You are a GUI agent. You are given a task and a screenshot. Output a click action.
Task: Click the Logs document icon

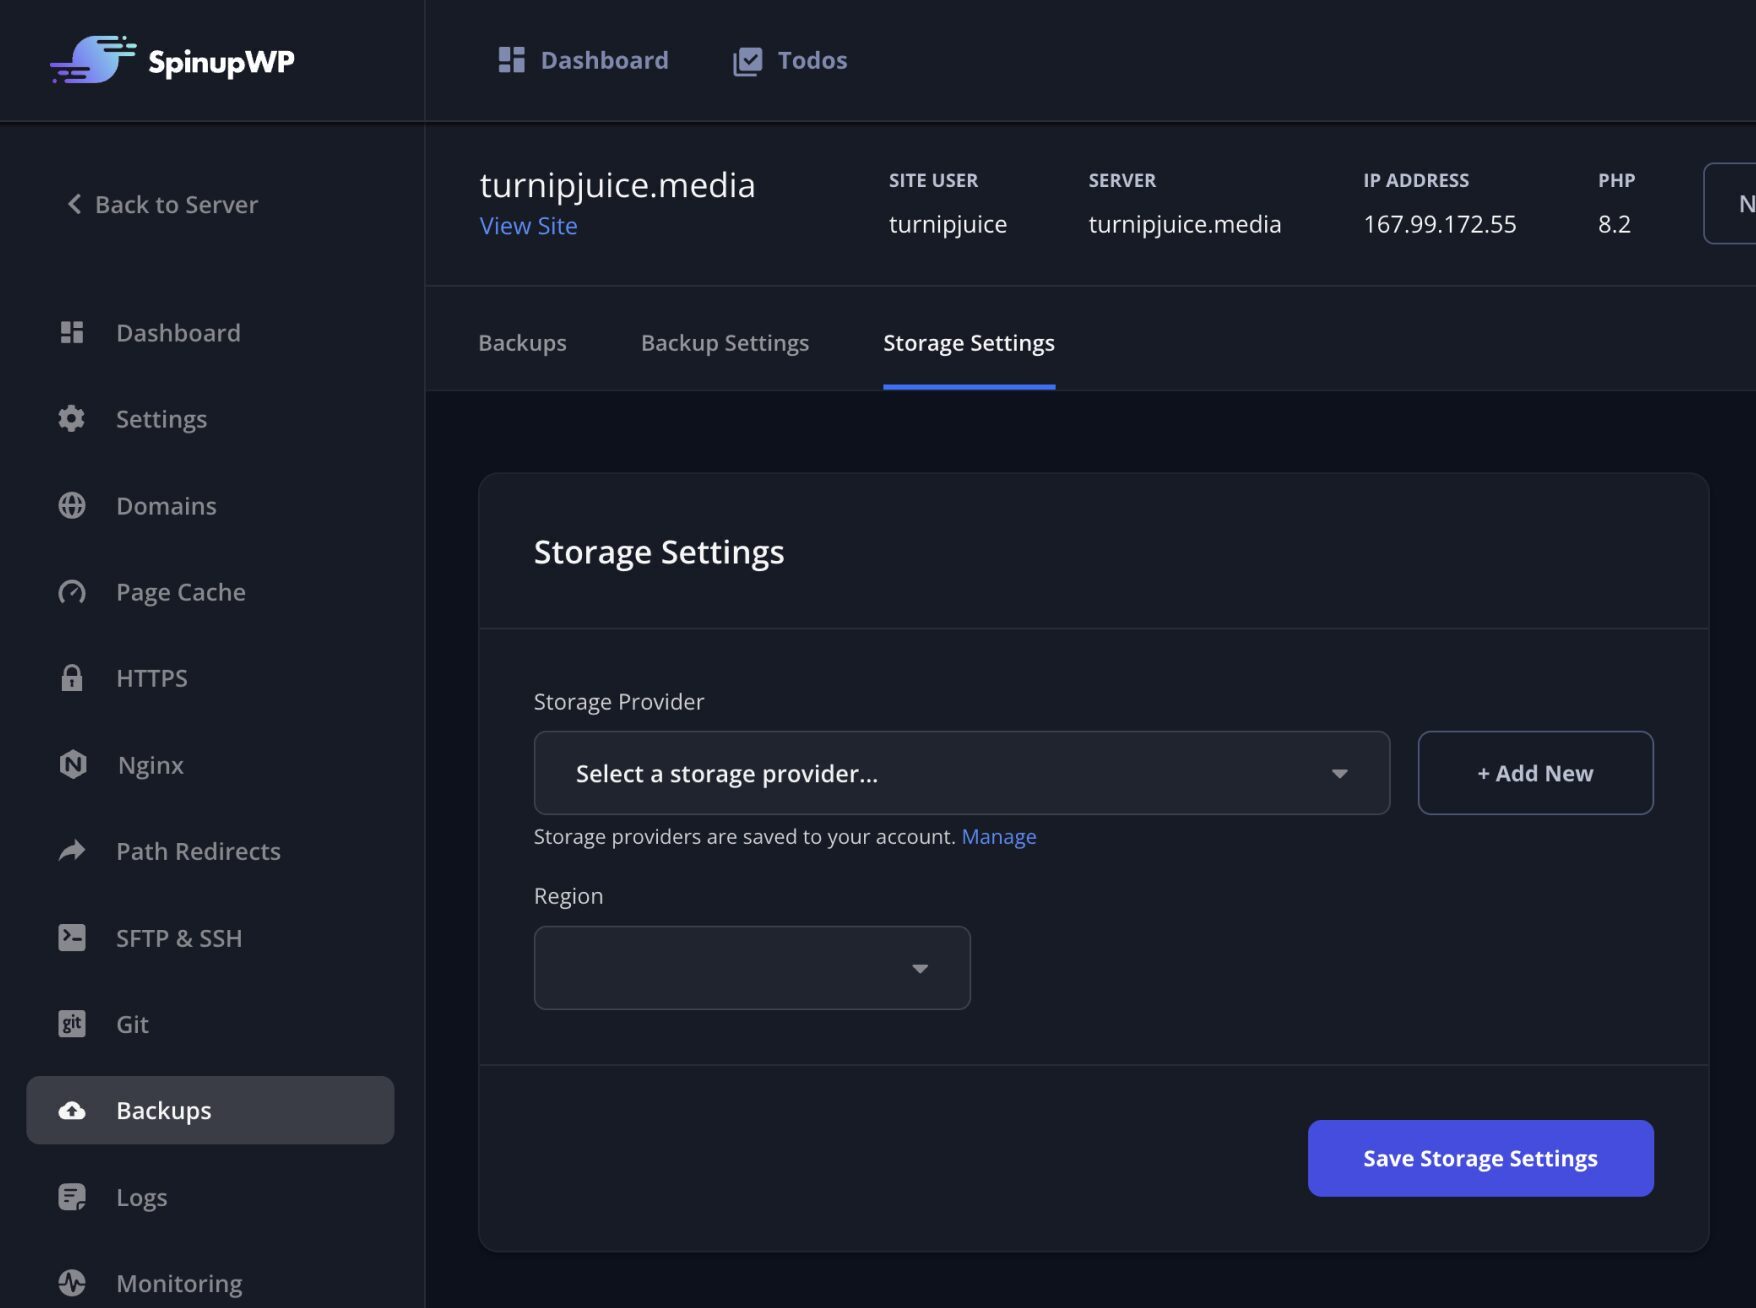(72, 1197)
